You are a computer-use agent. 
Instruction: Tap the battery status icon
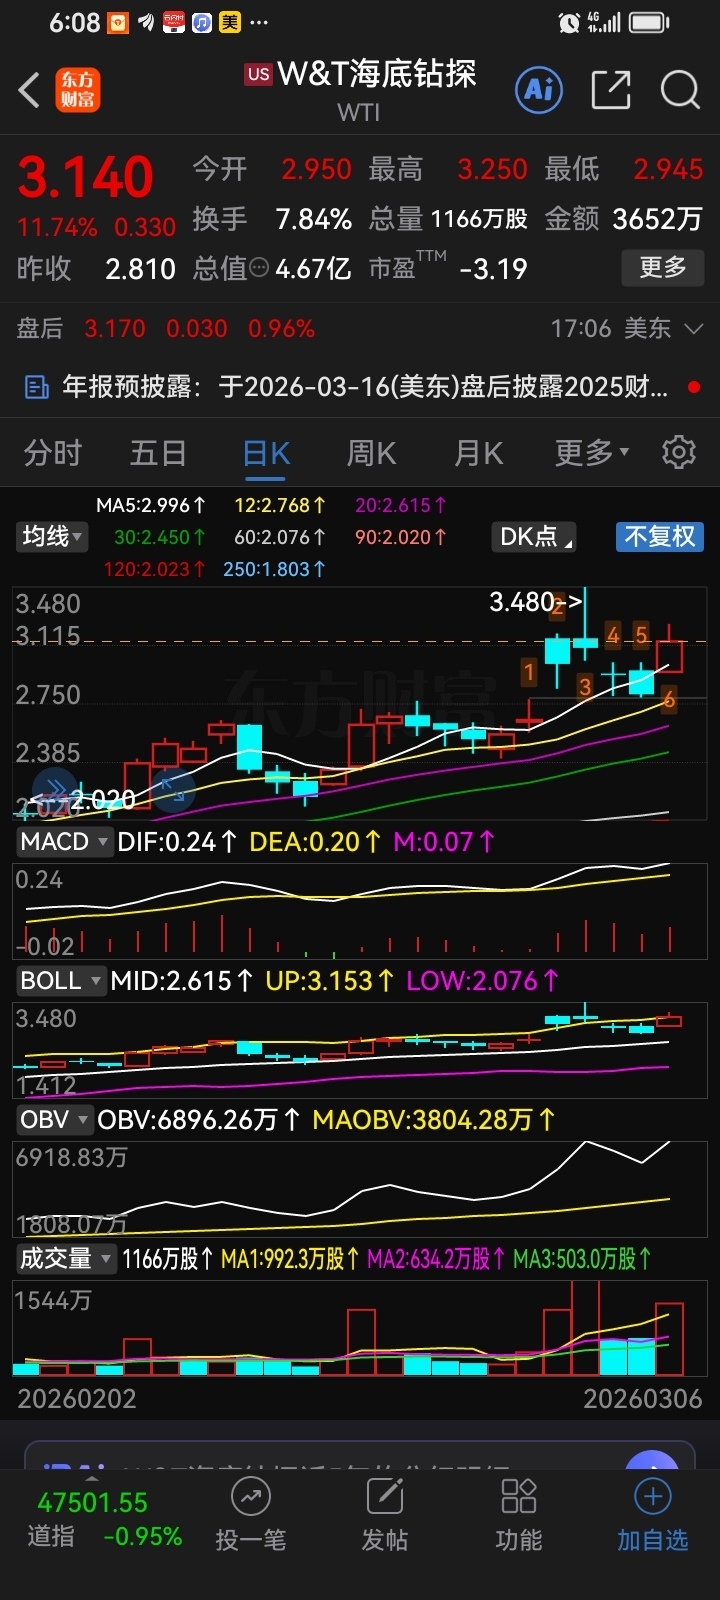coord(650,22)
